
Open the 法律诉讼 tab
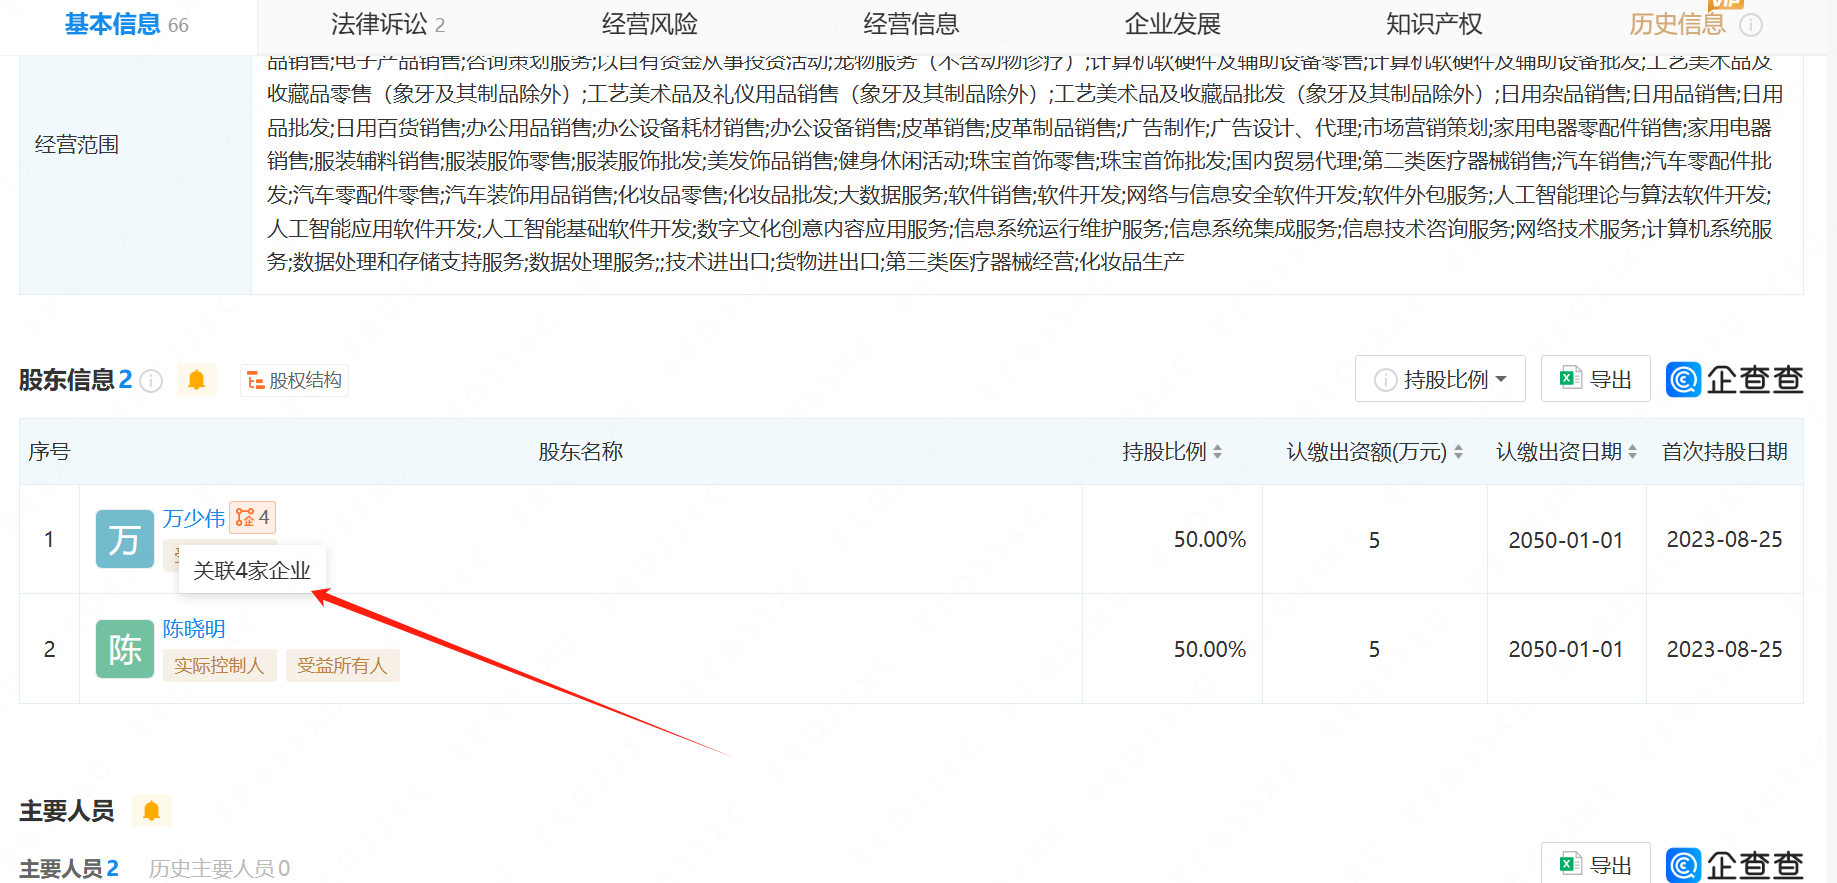pos(388,25)
